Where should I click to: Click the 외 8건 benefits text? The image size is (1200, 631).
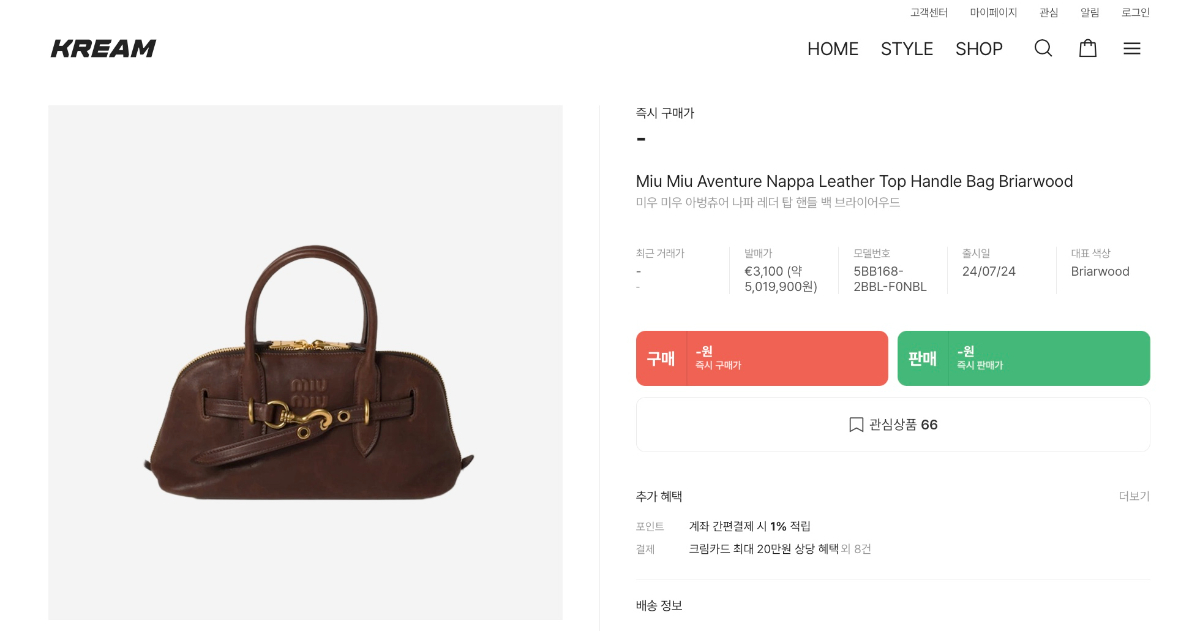(x=856, y=549)
